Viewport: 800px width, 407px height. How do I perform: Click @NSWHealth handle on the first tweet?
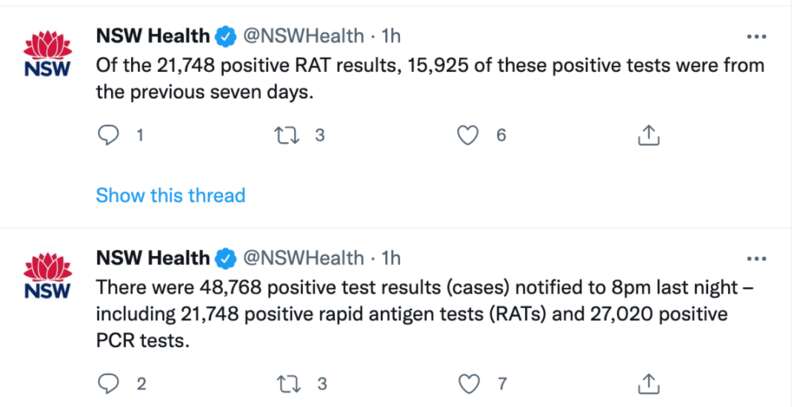point(303,36)
